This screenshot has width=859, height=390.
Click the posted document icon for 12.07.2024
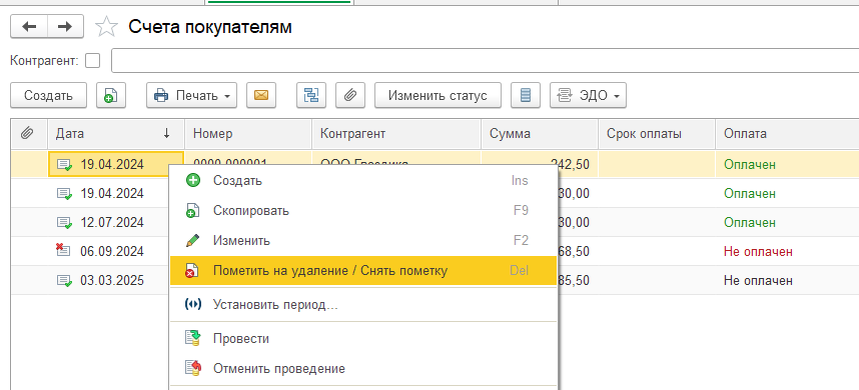coord(65,223)
